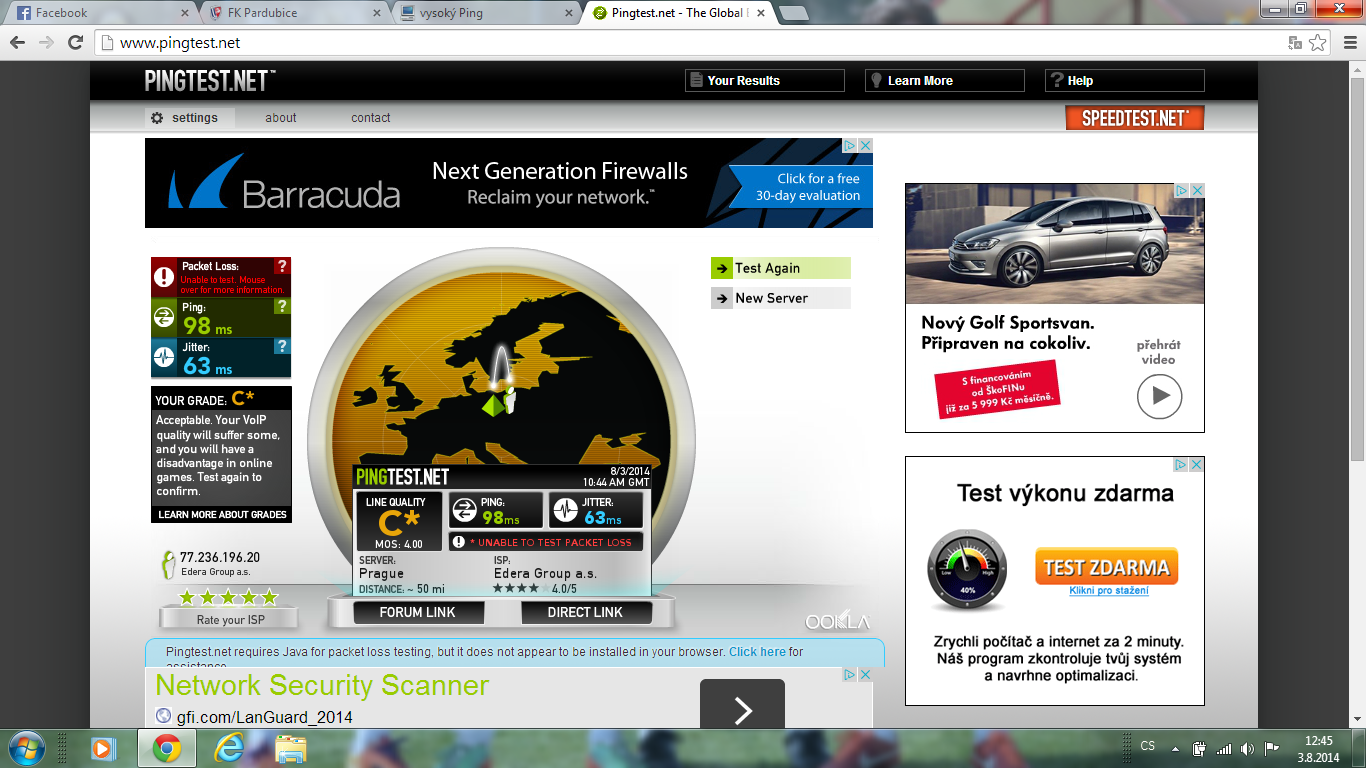Open the Network Security Scanner ad link
The width and height of the screenshot is (1366, 768).
(322, 686)
